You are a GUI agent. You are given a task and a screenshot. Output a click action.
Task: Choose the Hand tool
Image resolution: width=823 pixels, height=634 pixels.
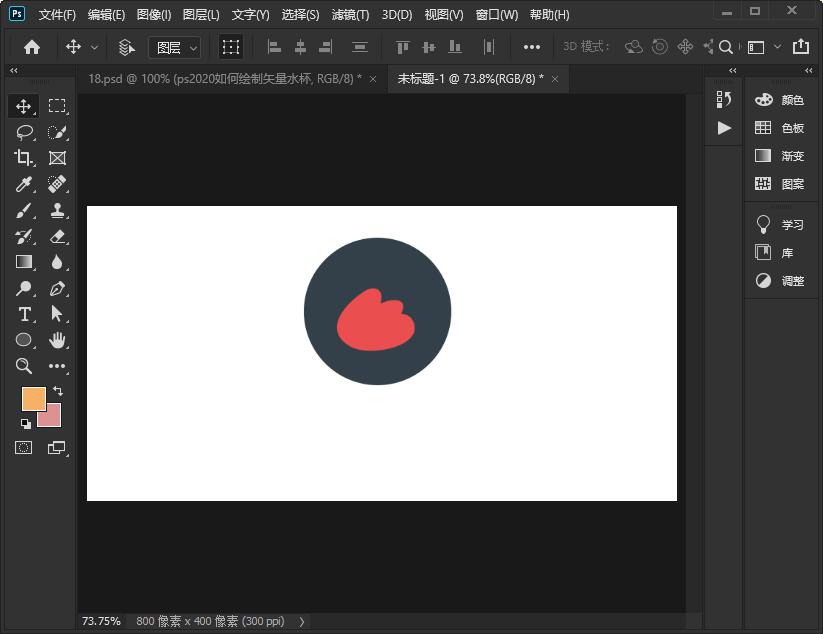[57, 340]
